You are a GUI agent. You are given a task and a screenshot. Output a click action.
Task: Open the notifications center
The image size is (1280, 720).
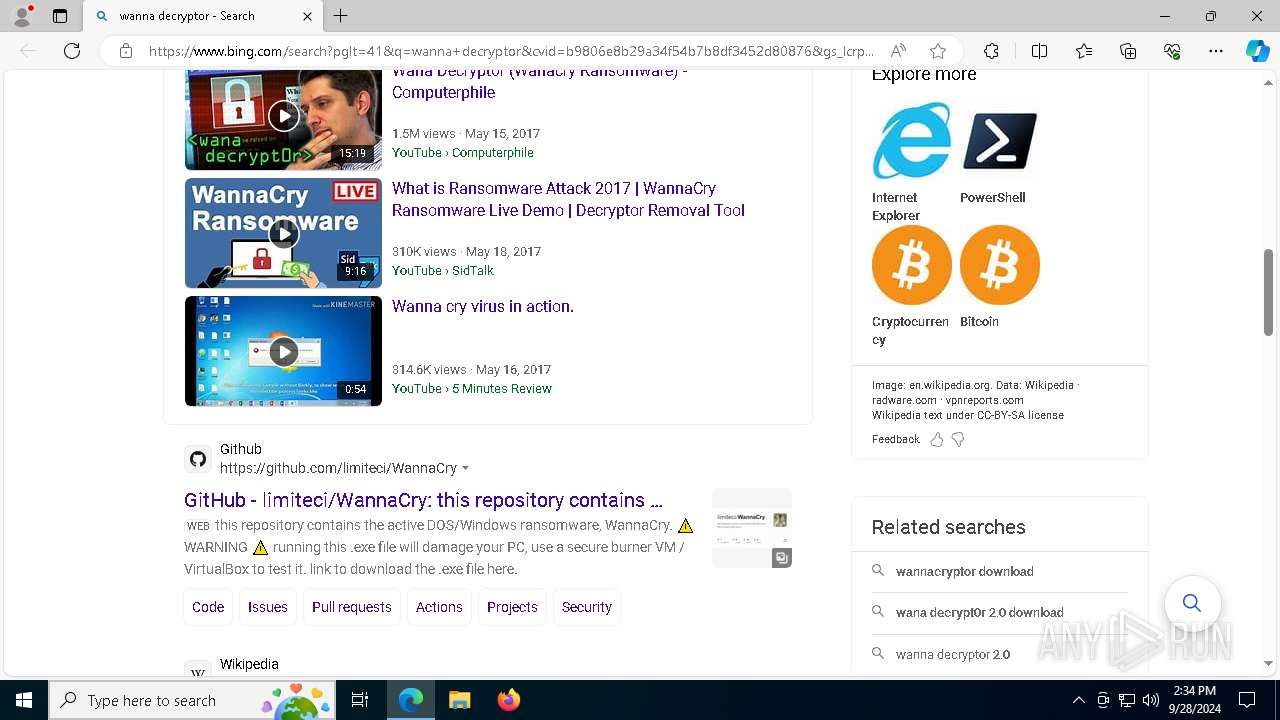1247,700
